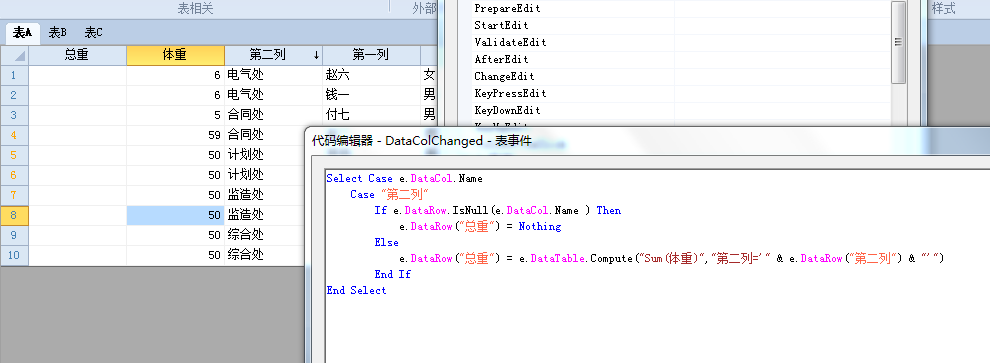Select the AfterEdit event entry
The image size is (990, 363).
pos(504,59)
